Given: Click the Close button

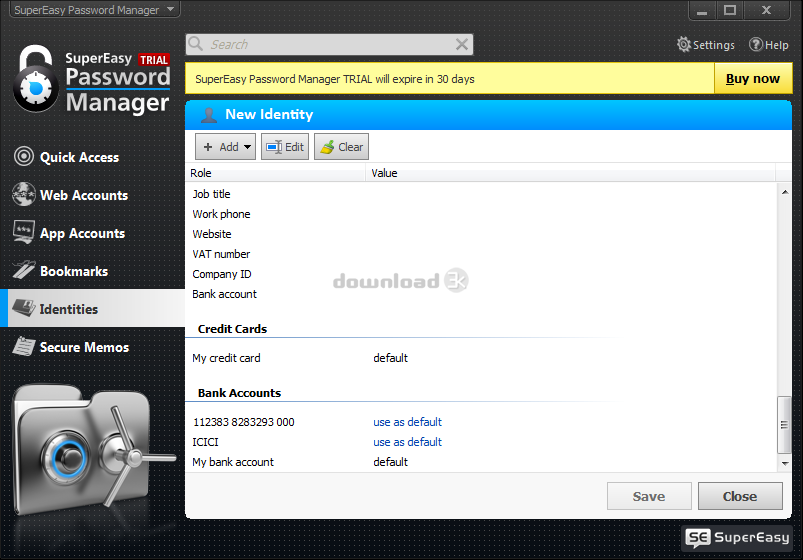Looking at the screenshot, I should (x=740, y=496).
